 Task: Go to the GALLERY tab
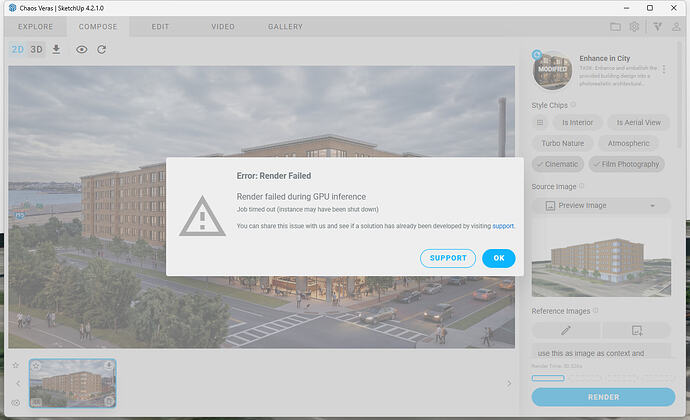[285, 27]
